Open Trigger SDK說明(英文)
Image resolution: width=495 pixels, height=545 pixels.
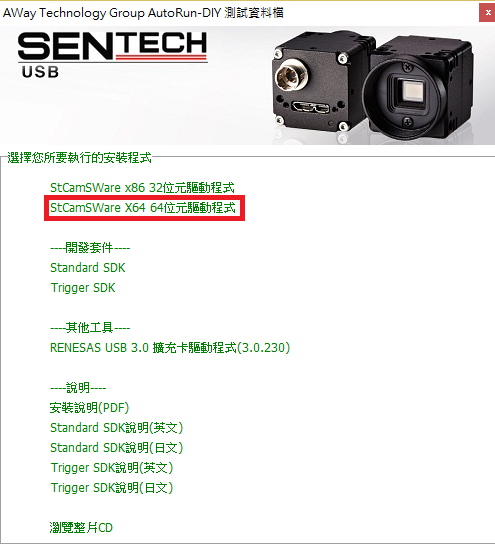tap(112, 468)
